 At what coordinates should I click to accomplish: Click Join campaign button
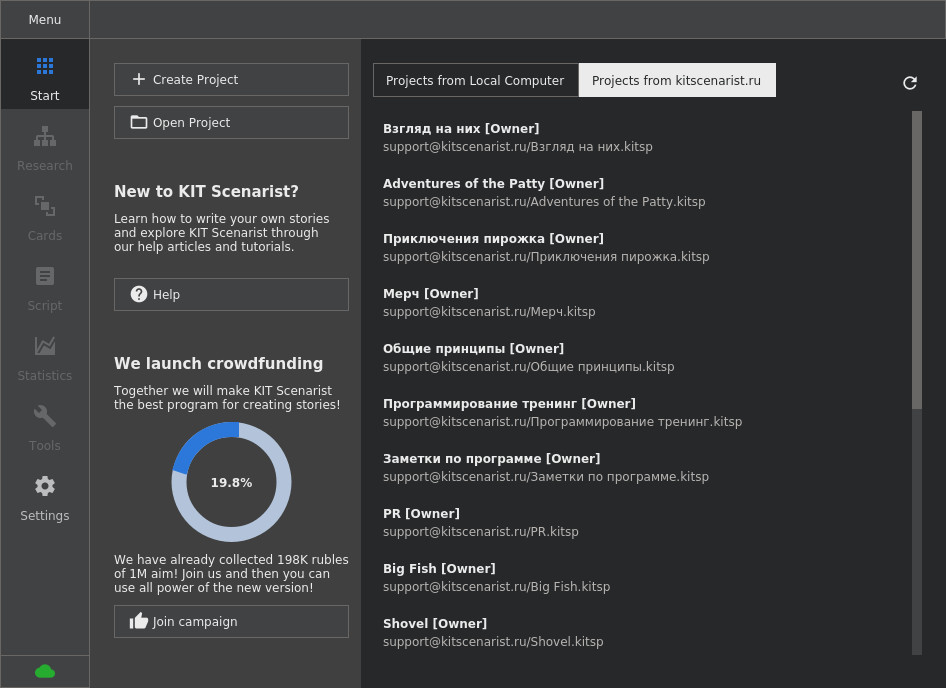pyautogui.click(x=231, y=622)
